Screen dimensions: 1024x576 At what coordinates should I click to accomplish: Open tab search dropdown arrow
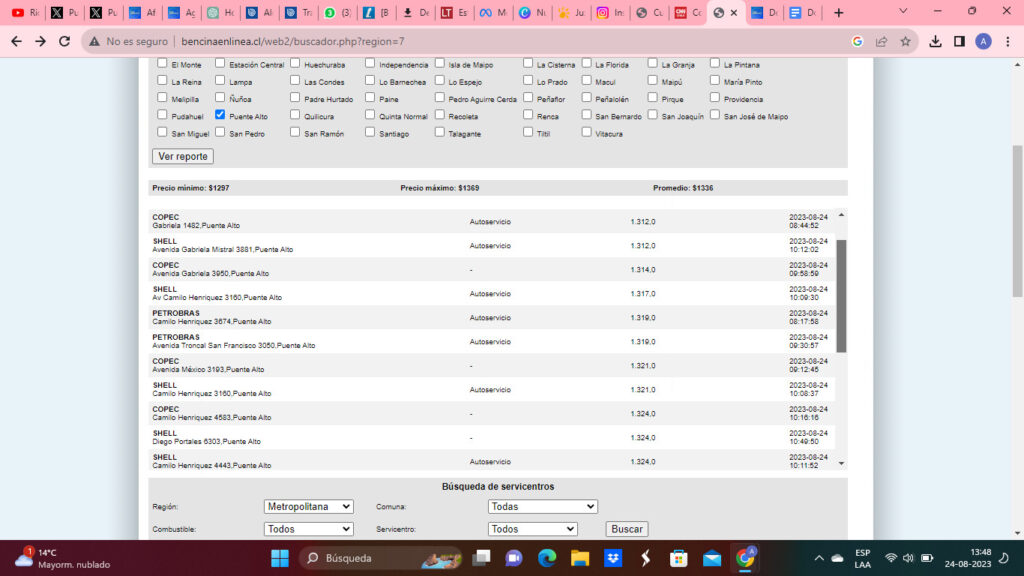[x=903, y=12]
